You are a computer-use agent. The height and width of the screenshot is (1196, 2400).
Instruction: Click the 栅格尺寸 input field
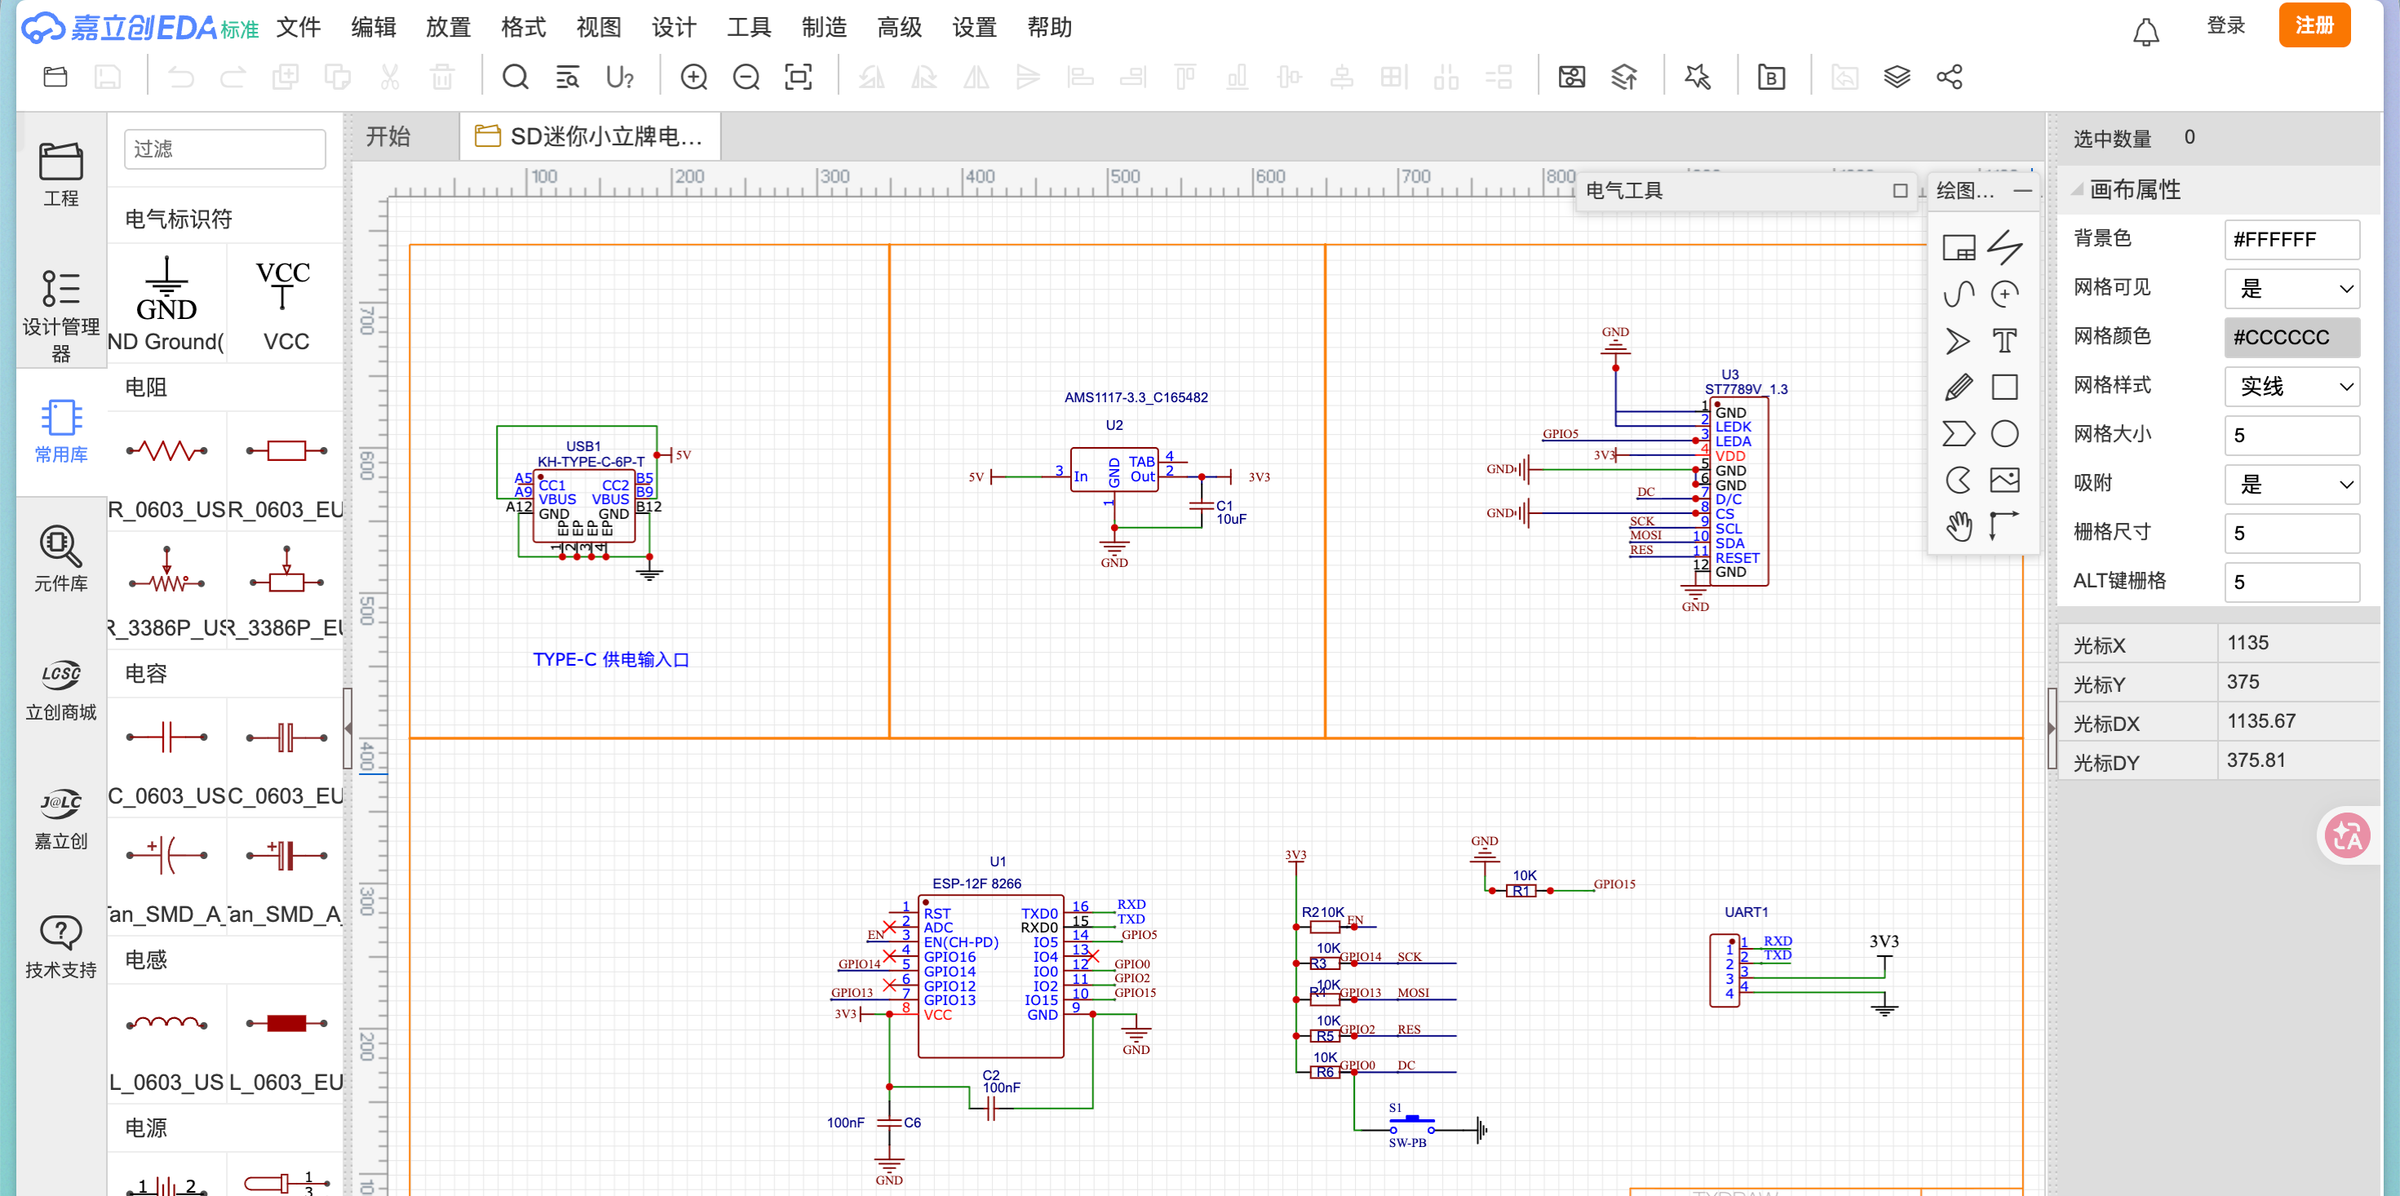(x=2292, y=534)
